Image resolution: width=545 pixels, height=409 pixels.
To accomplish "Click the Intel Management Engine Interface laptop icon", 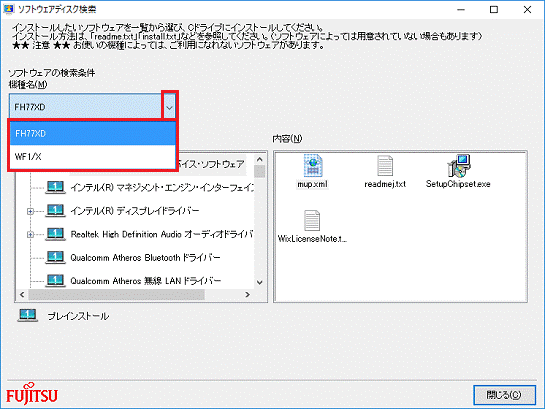I will click(x=55, y=187).
